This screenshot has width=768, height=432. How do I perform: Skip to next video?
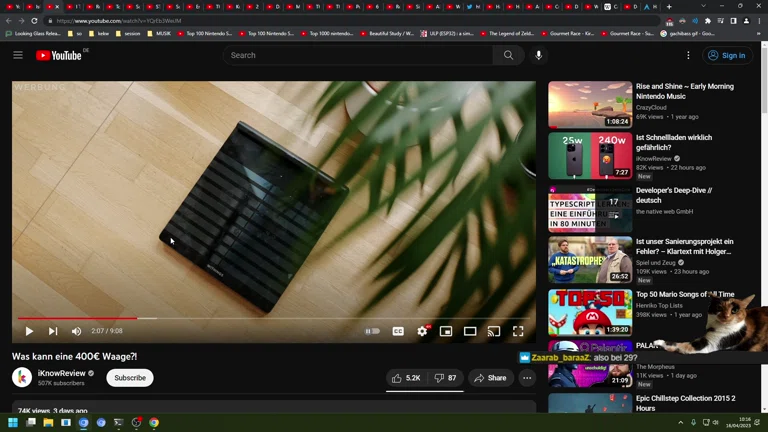53,331
